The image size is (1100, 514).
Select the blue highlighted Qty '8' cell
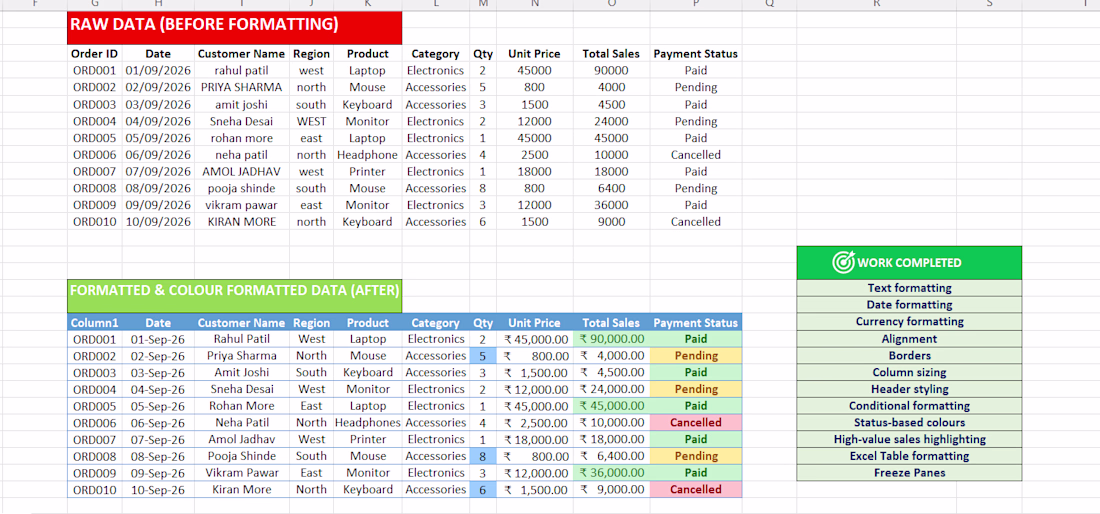pyautogui.click(x=483, y=456)
